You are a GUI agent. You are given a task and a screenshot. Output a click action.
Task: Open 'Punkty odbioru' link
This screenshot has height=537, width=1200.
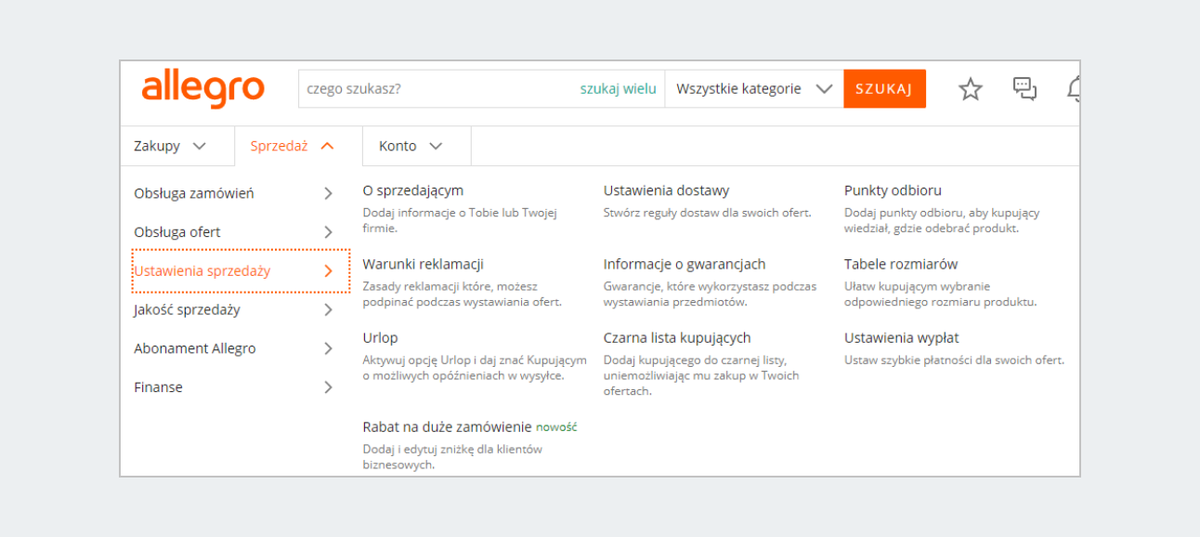point(893,190)
